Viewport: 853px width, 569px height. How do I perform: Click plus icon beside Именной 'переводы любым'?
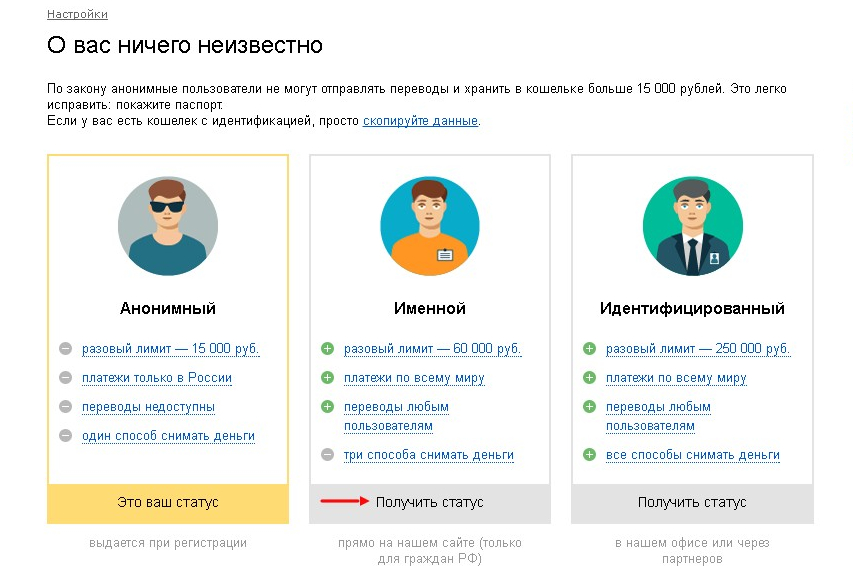[x=327, y=406]
